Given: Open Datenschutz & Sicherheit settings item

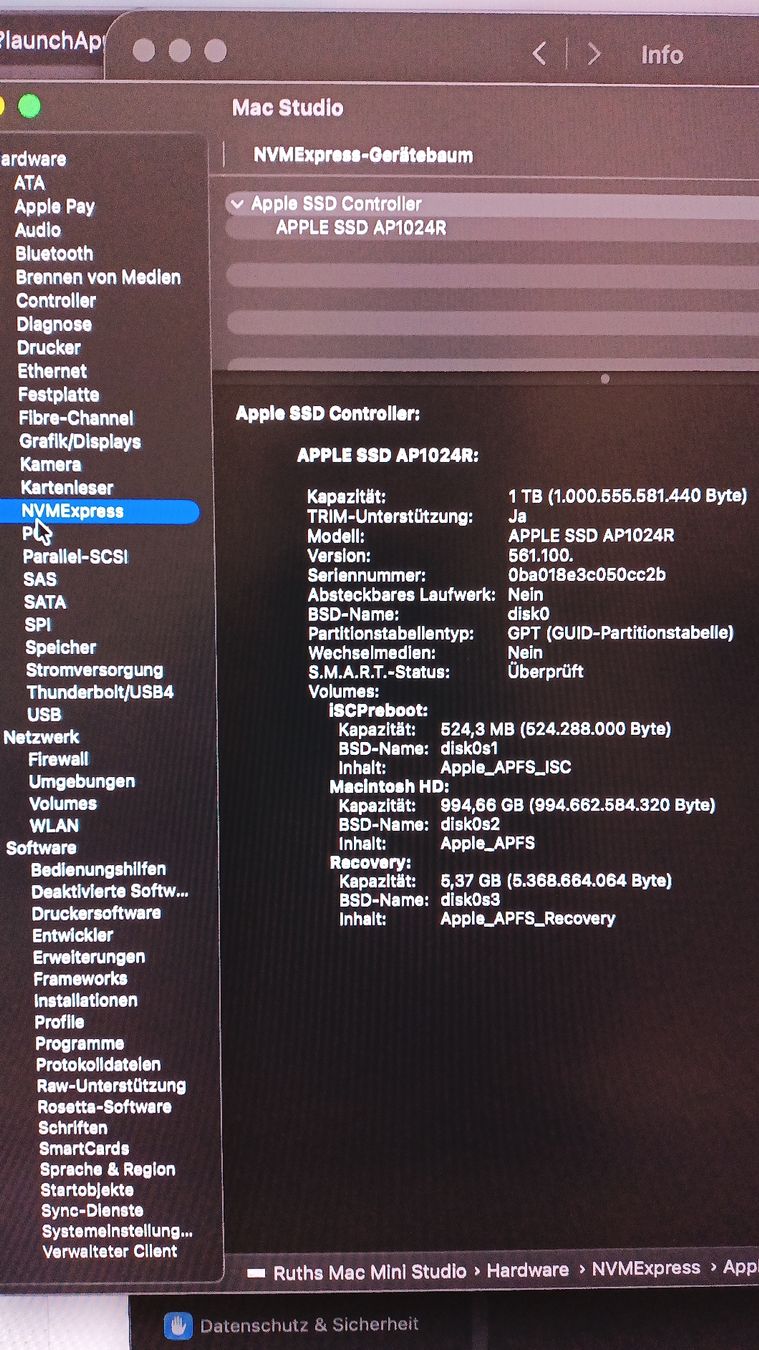Looking at the screenshot, I should point(292,1325).
